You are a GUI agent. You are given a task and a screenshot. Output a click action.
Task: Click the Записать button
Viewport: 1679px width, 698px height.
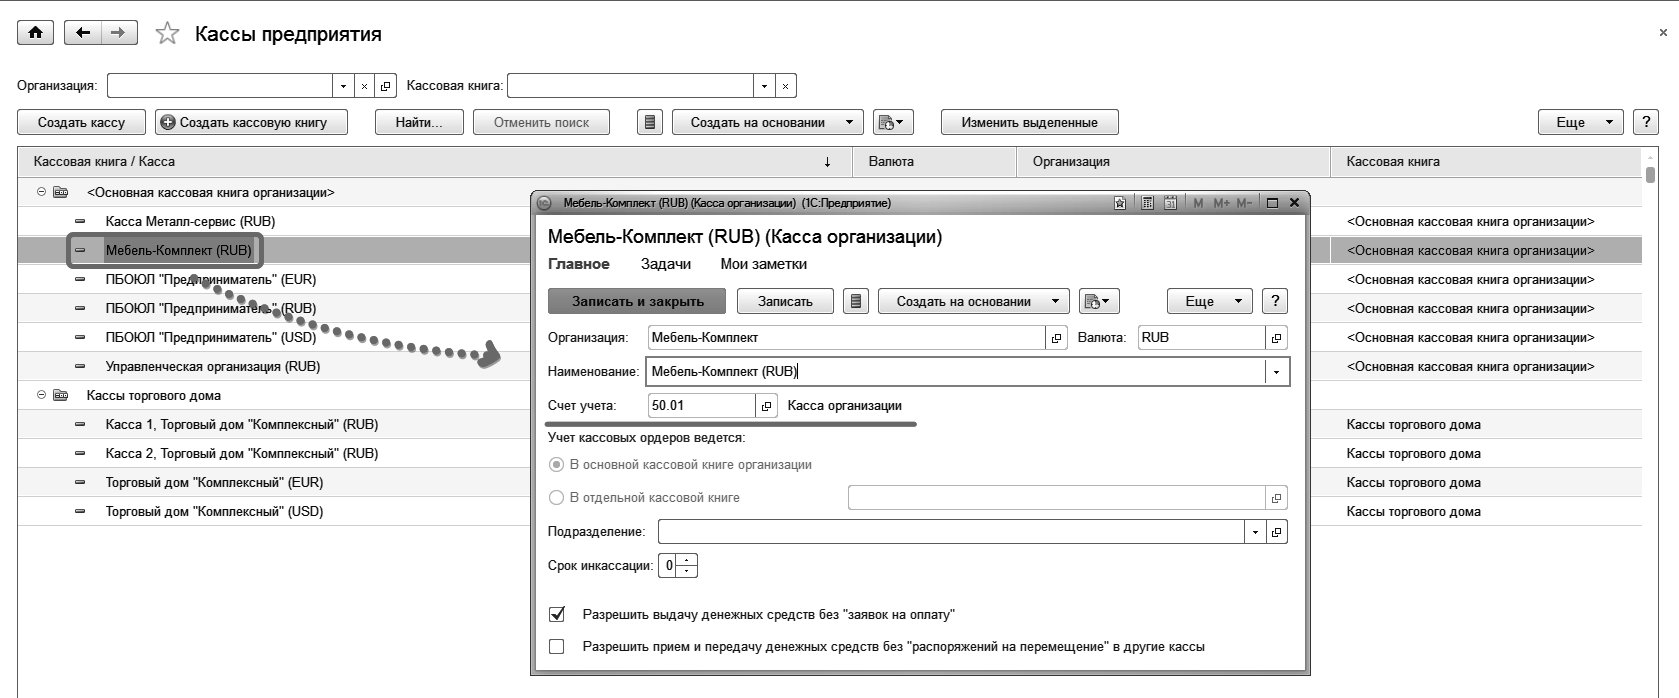pos(785,301)
